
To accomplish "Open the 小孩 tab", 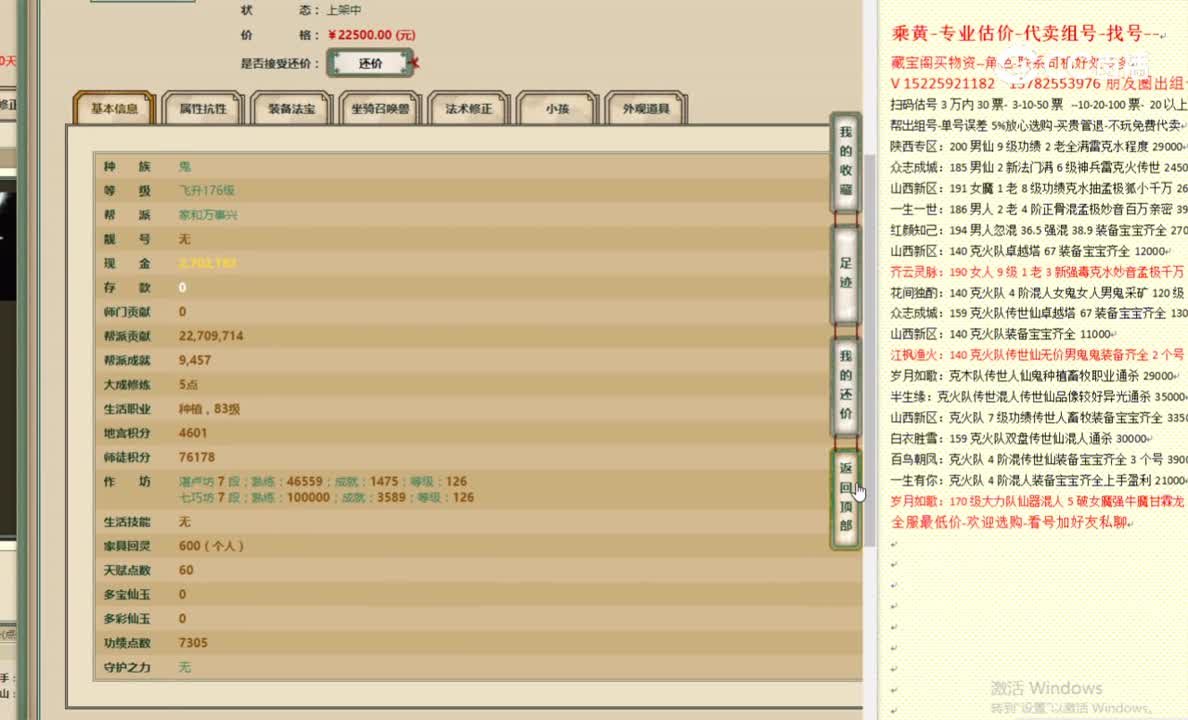I will (x=558, y=108).
